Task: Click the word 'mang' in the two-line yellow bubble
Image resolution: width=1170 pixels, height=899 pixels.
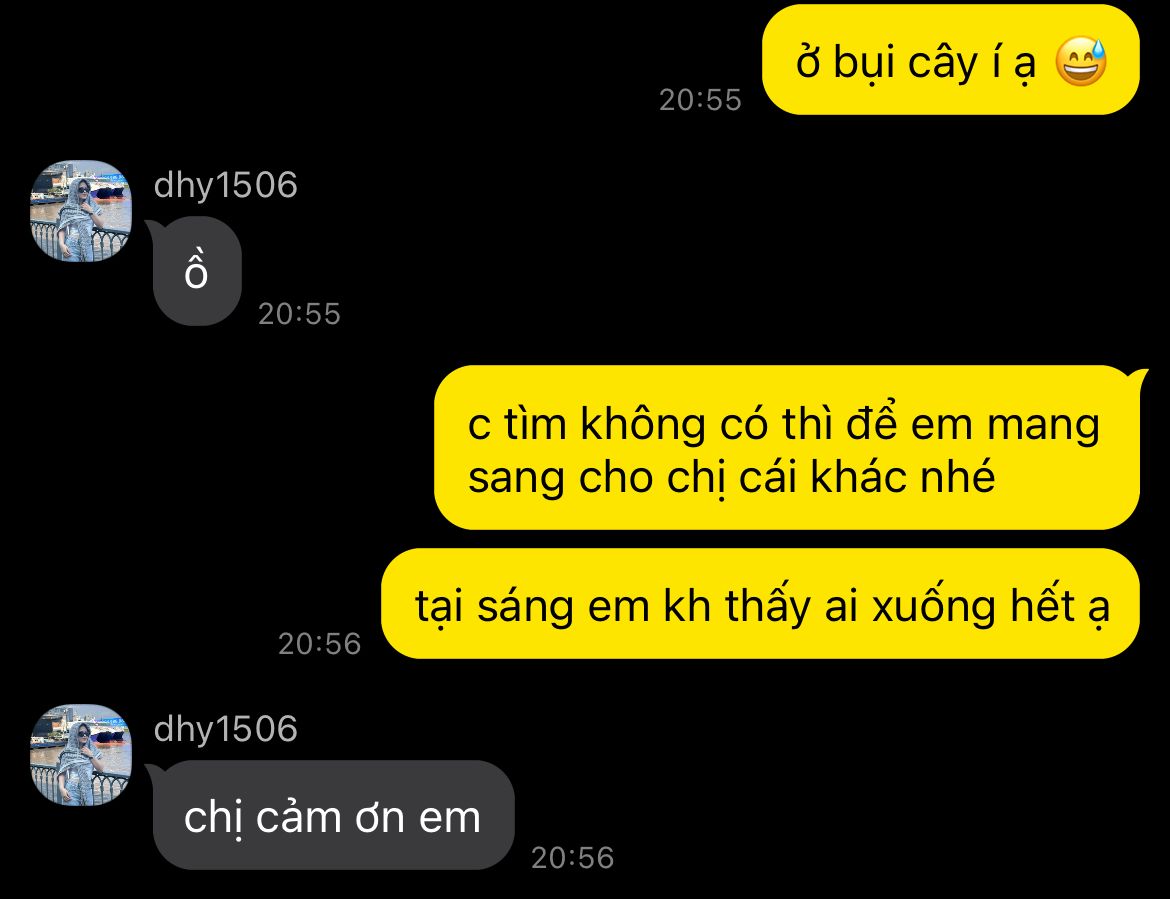Action: tap(1043, 427)
